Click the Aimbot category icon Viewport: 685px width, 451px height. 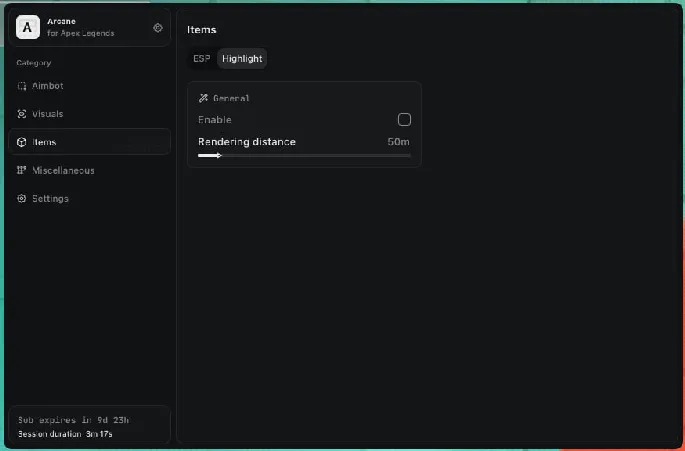click(x=22, y=86)
